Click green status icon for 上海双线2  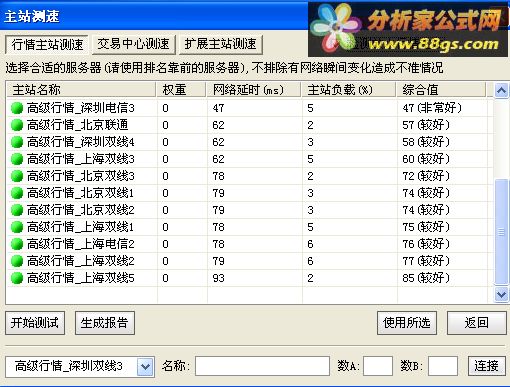(x=17, y=261)
